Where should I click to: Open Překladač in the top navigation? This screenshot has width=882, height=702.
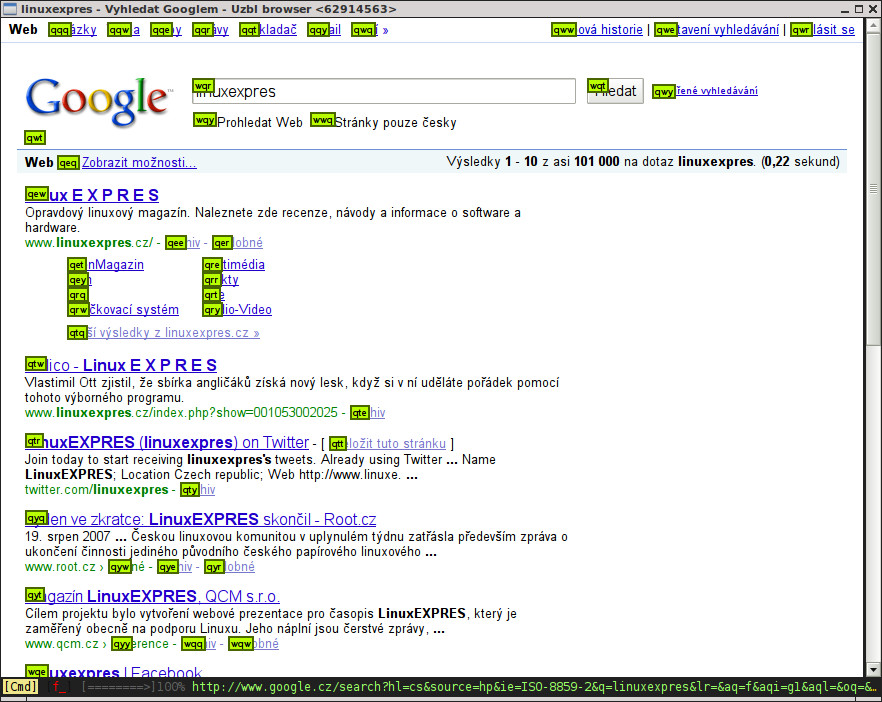[x=268, y=29]
